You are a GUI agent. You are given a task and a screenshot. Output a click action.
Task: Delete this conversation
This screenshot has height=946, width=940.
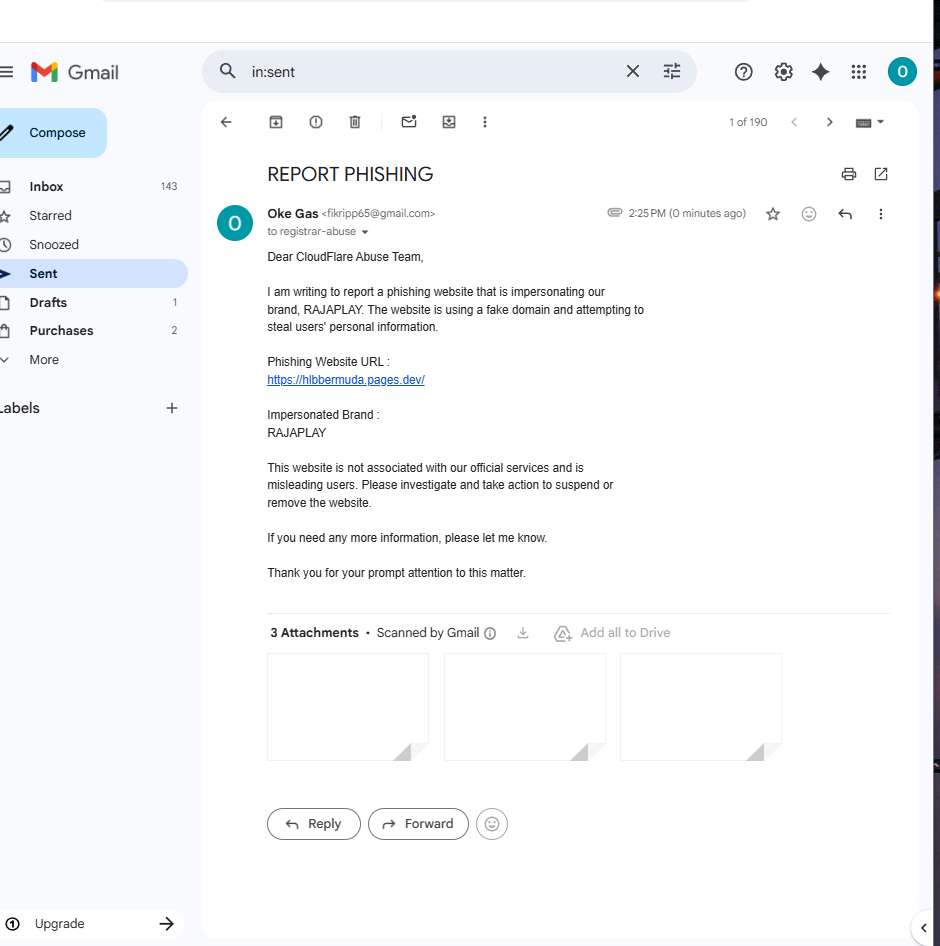click(x=355, y=122)
